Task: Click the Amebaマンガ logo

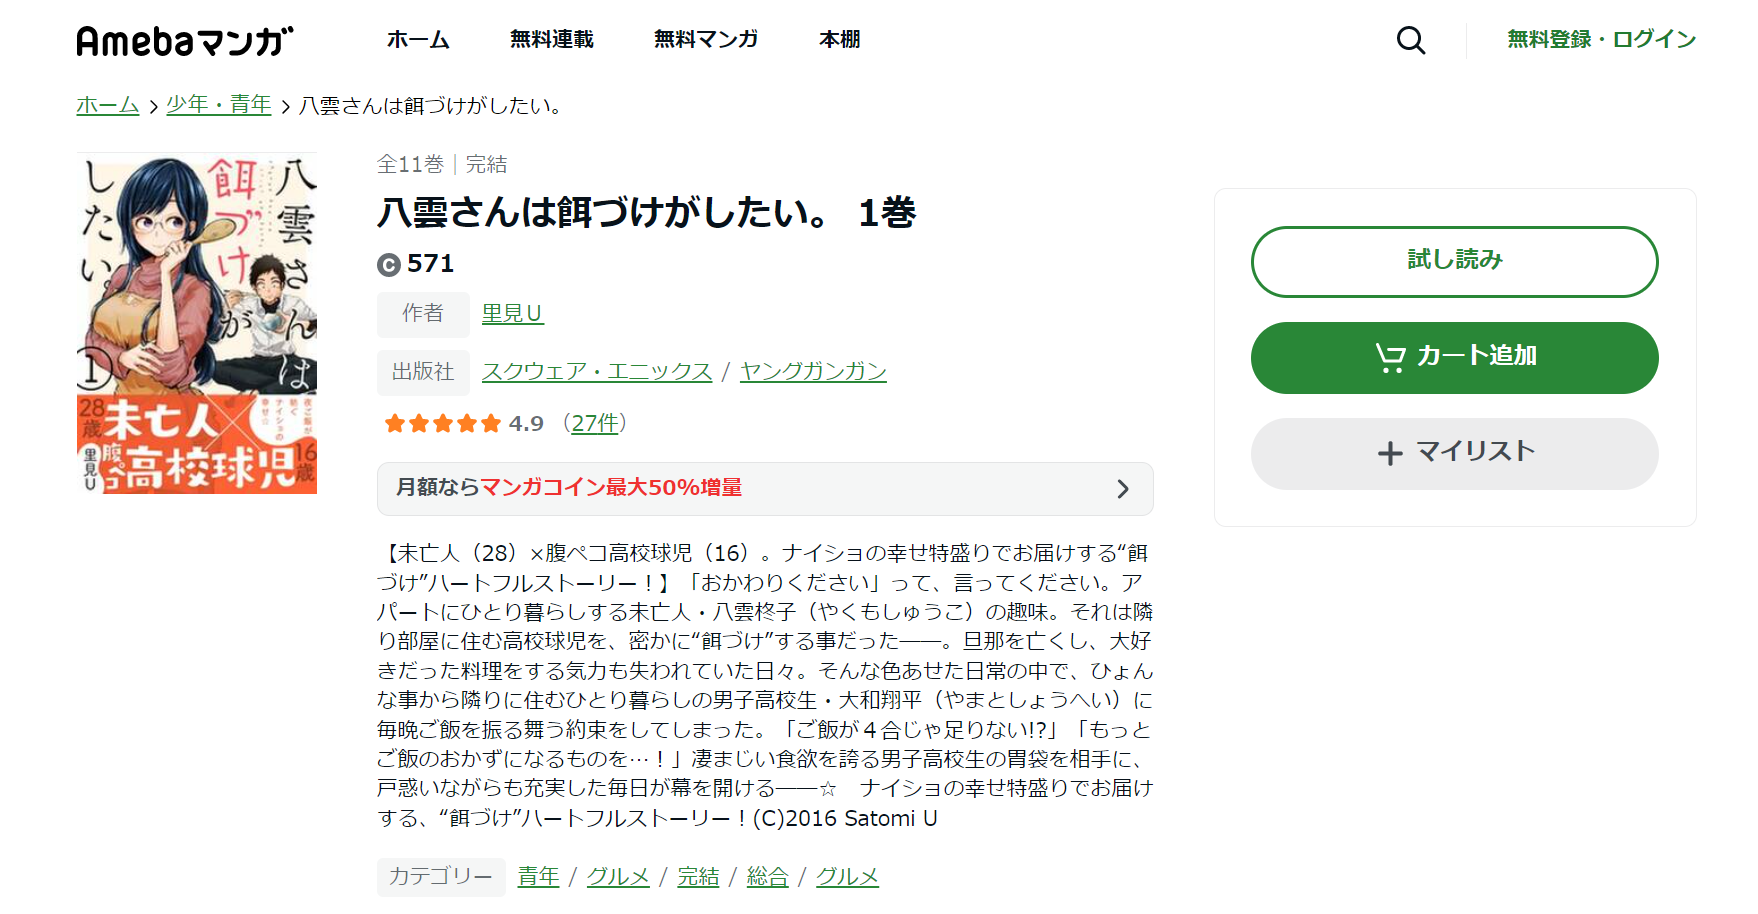Action: click(183, 40)
